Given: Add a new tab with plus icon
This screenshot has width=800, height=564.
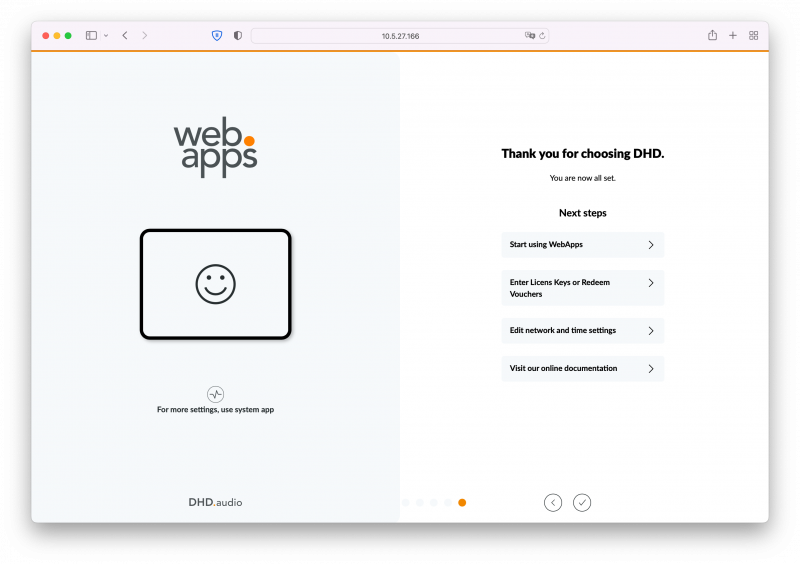Looking at the screenshot, I should [733, 35].
